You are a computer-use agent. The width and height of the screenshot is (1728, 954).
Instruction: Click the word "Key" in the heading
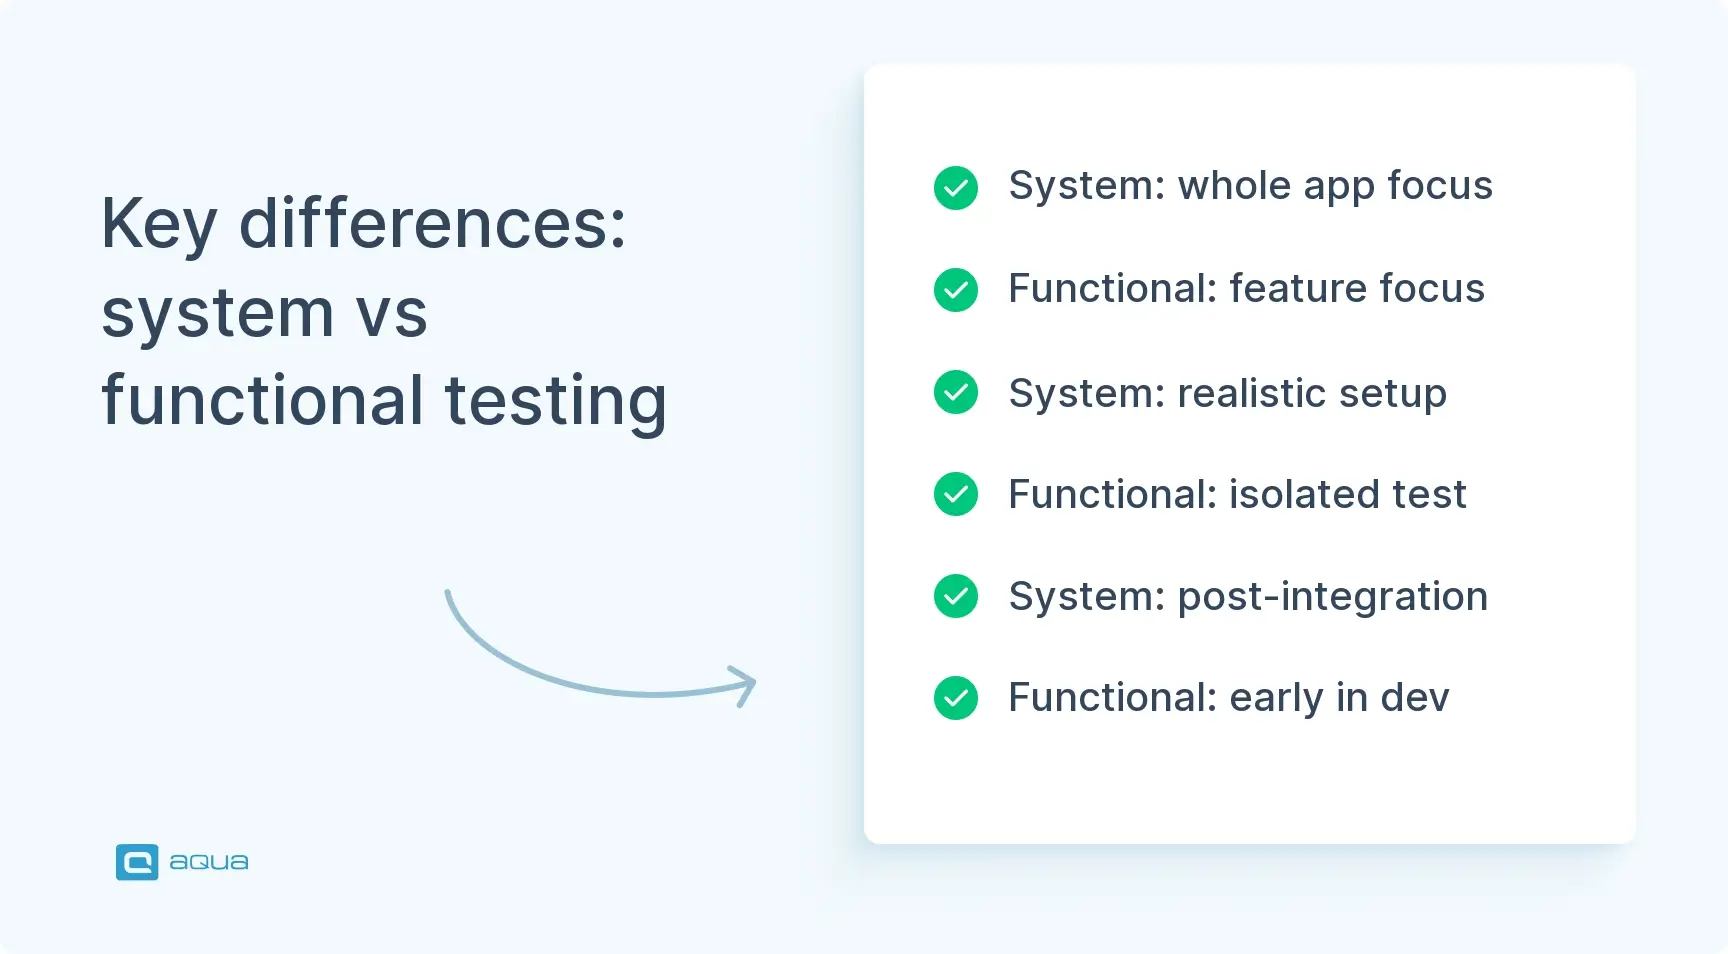click(158, 224)
